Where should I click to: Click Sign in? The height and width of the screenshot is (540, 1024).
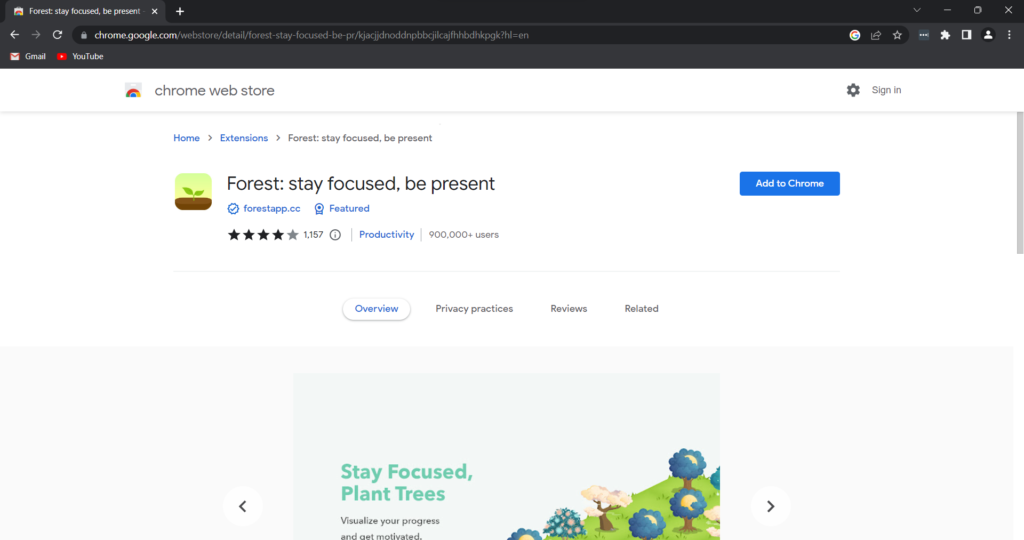click(886, 90)
